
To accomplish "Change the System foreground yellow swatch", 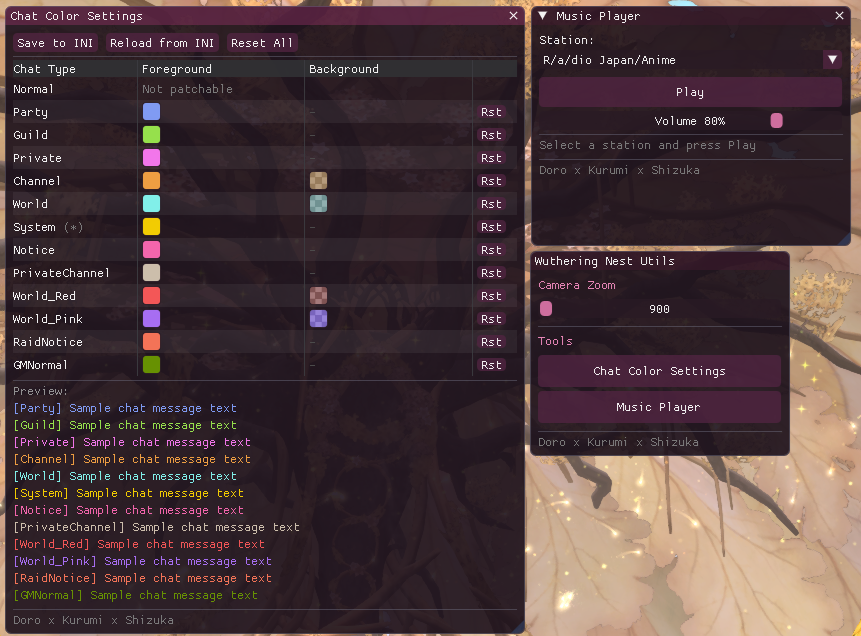I will [x=151, y=227].
